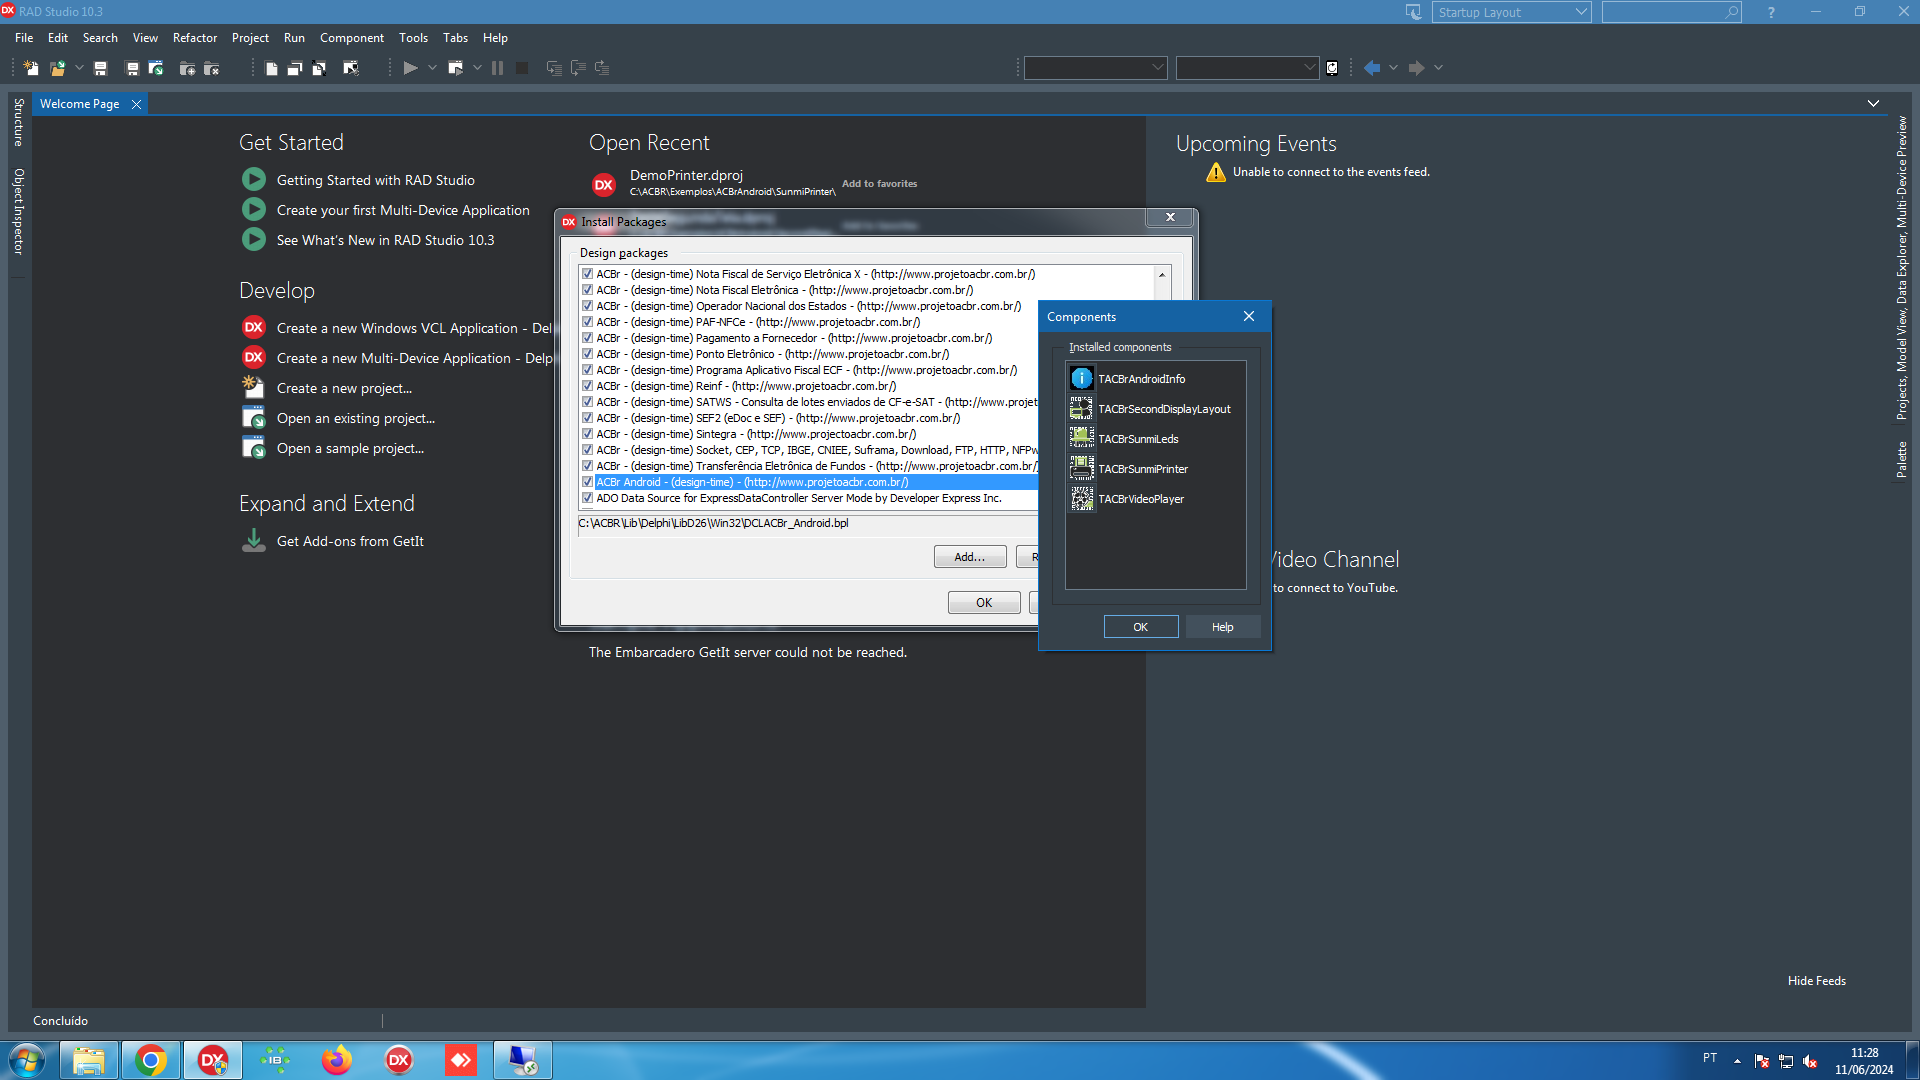This screenshot has width=1920, height=1080.
Task: Select TACBrVideoPlayer component icon
Action: click(1081, 498)
